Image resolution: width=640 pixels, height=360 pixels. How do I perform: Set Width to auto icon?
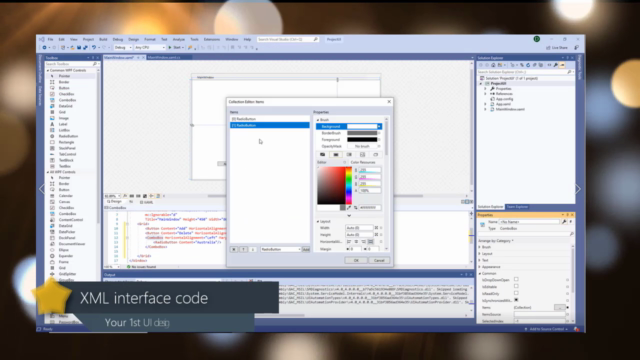[376, 228]
